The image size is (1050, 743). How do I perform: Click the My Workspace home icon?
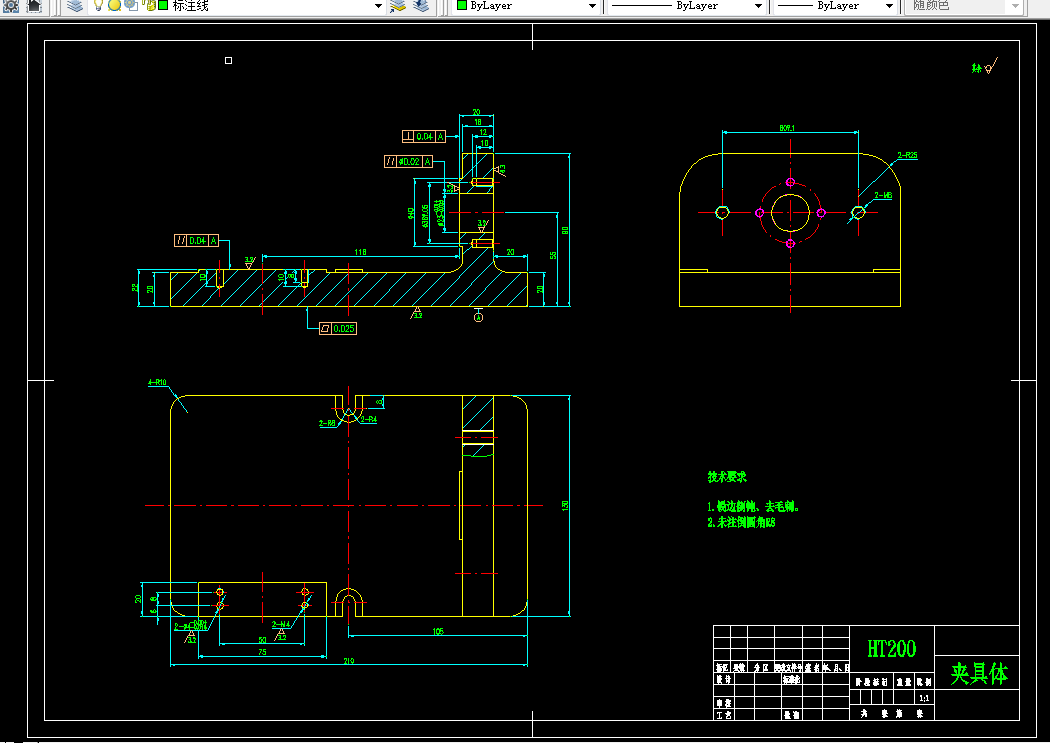coord(33,6)
